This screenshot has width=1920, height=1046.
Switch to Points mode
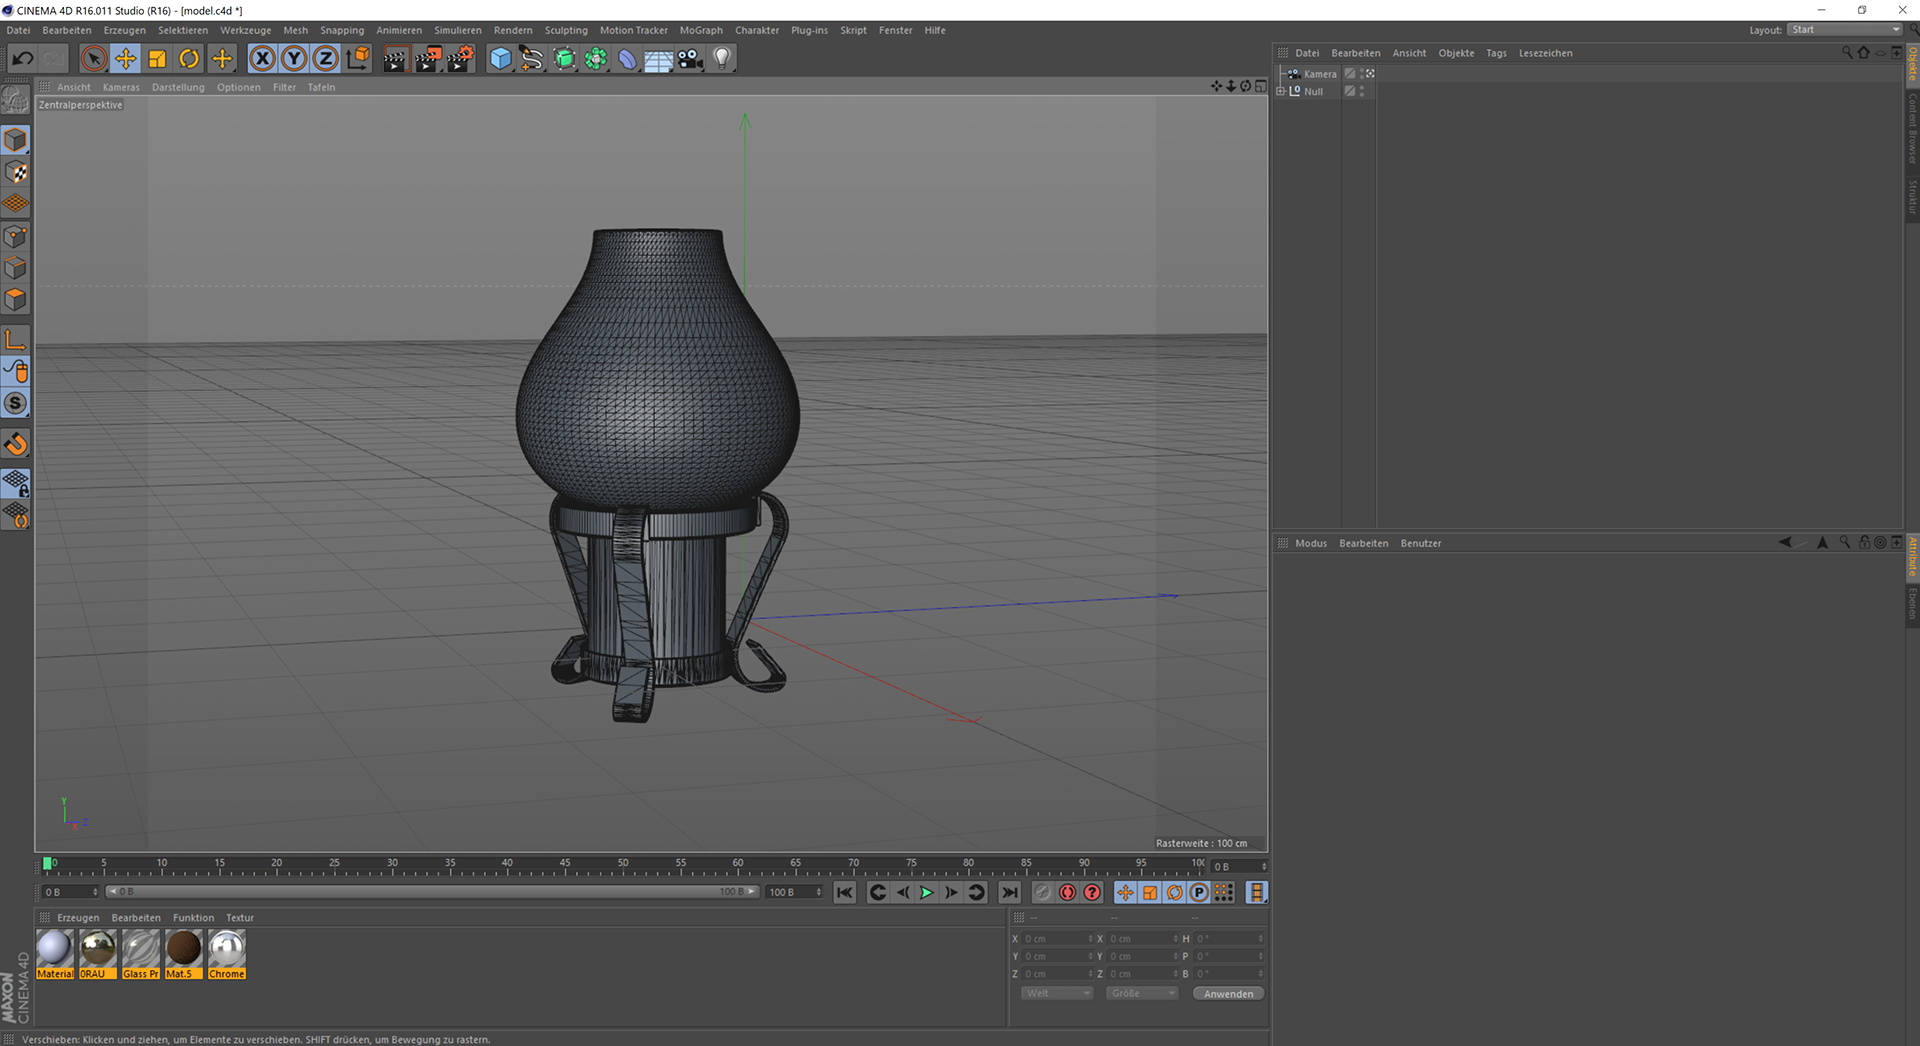[x=15, y=236]
